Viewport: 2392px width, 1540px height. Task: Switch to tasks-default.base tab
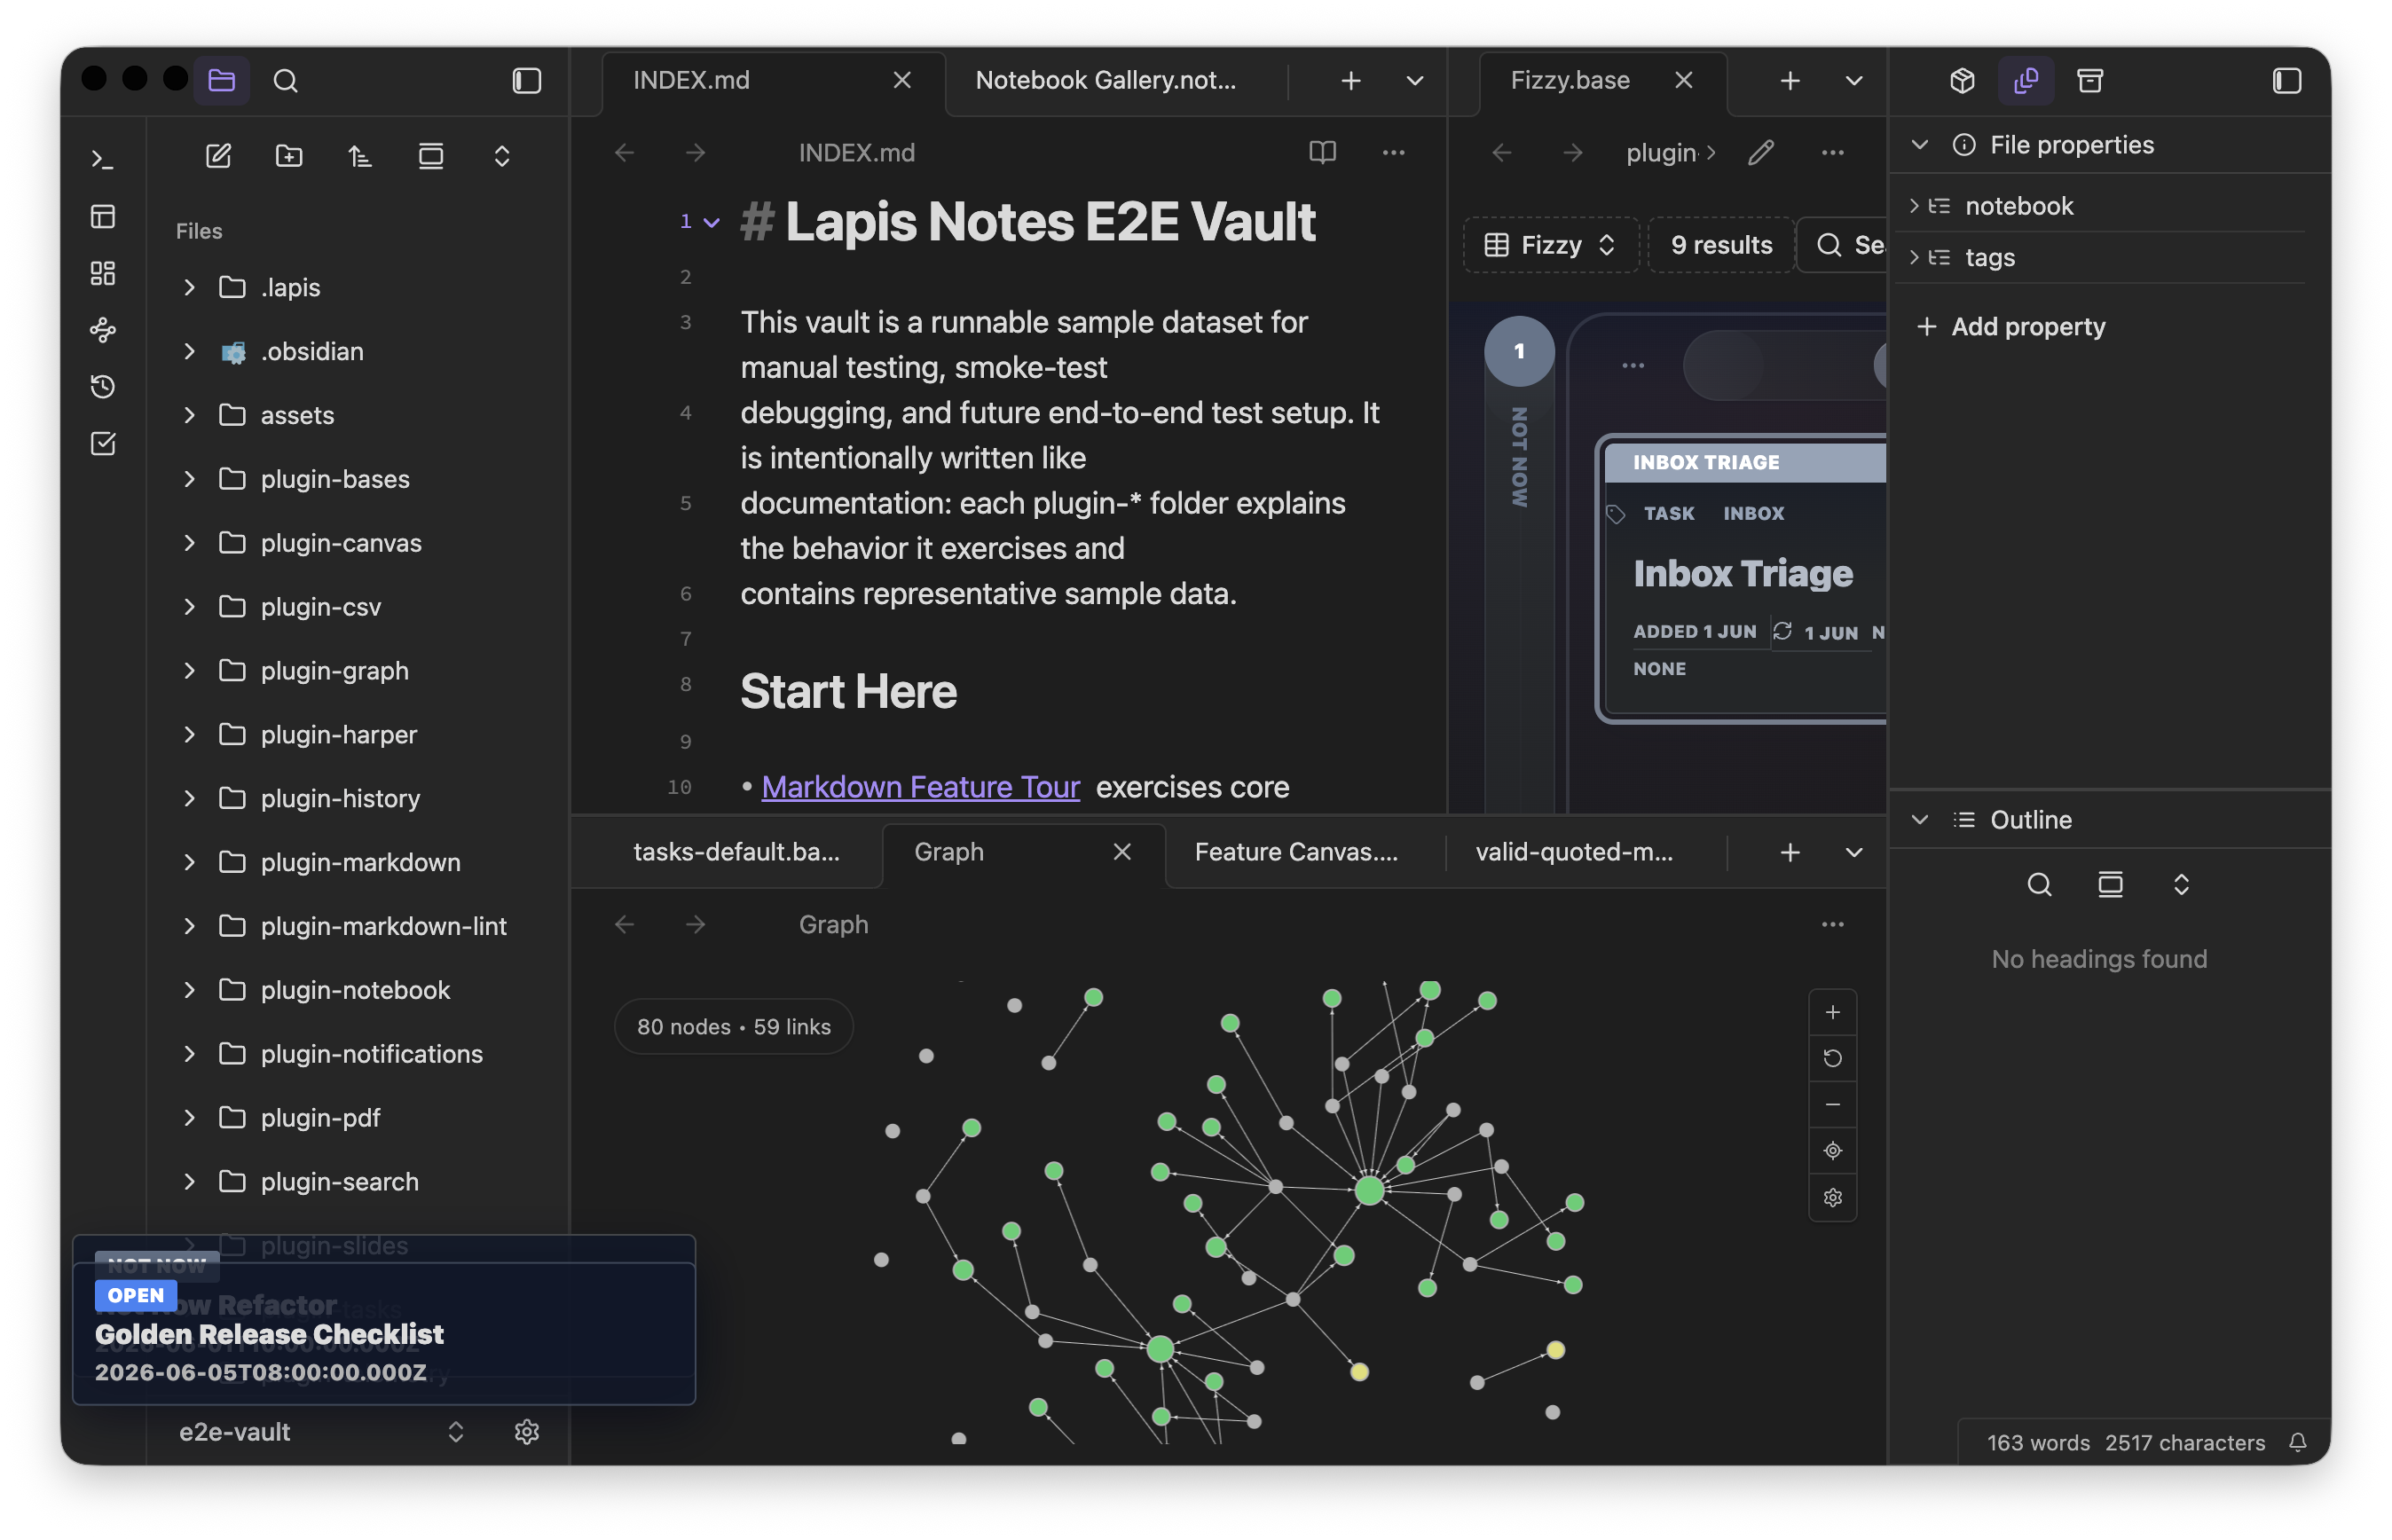(736, 852)
